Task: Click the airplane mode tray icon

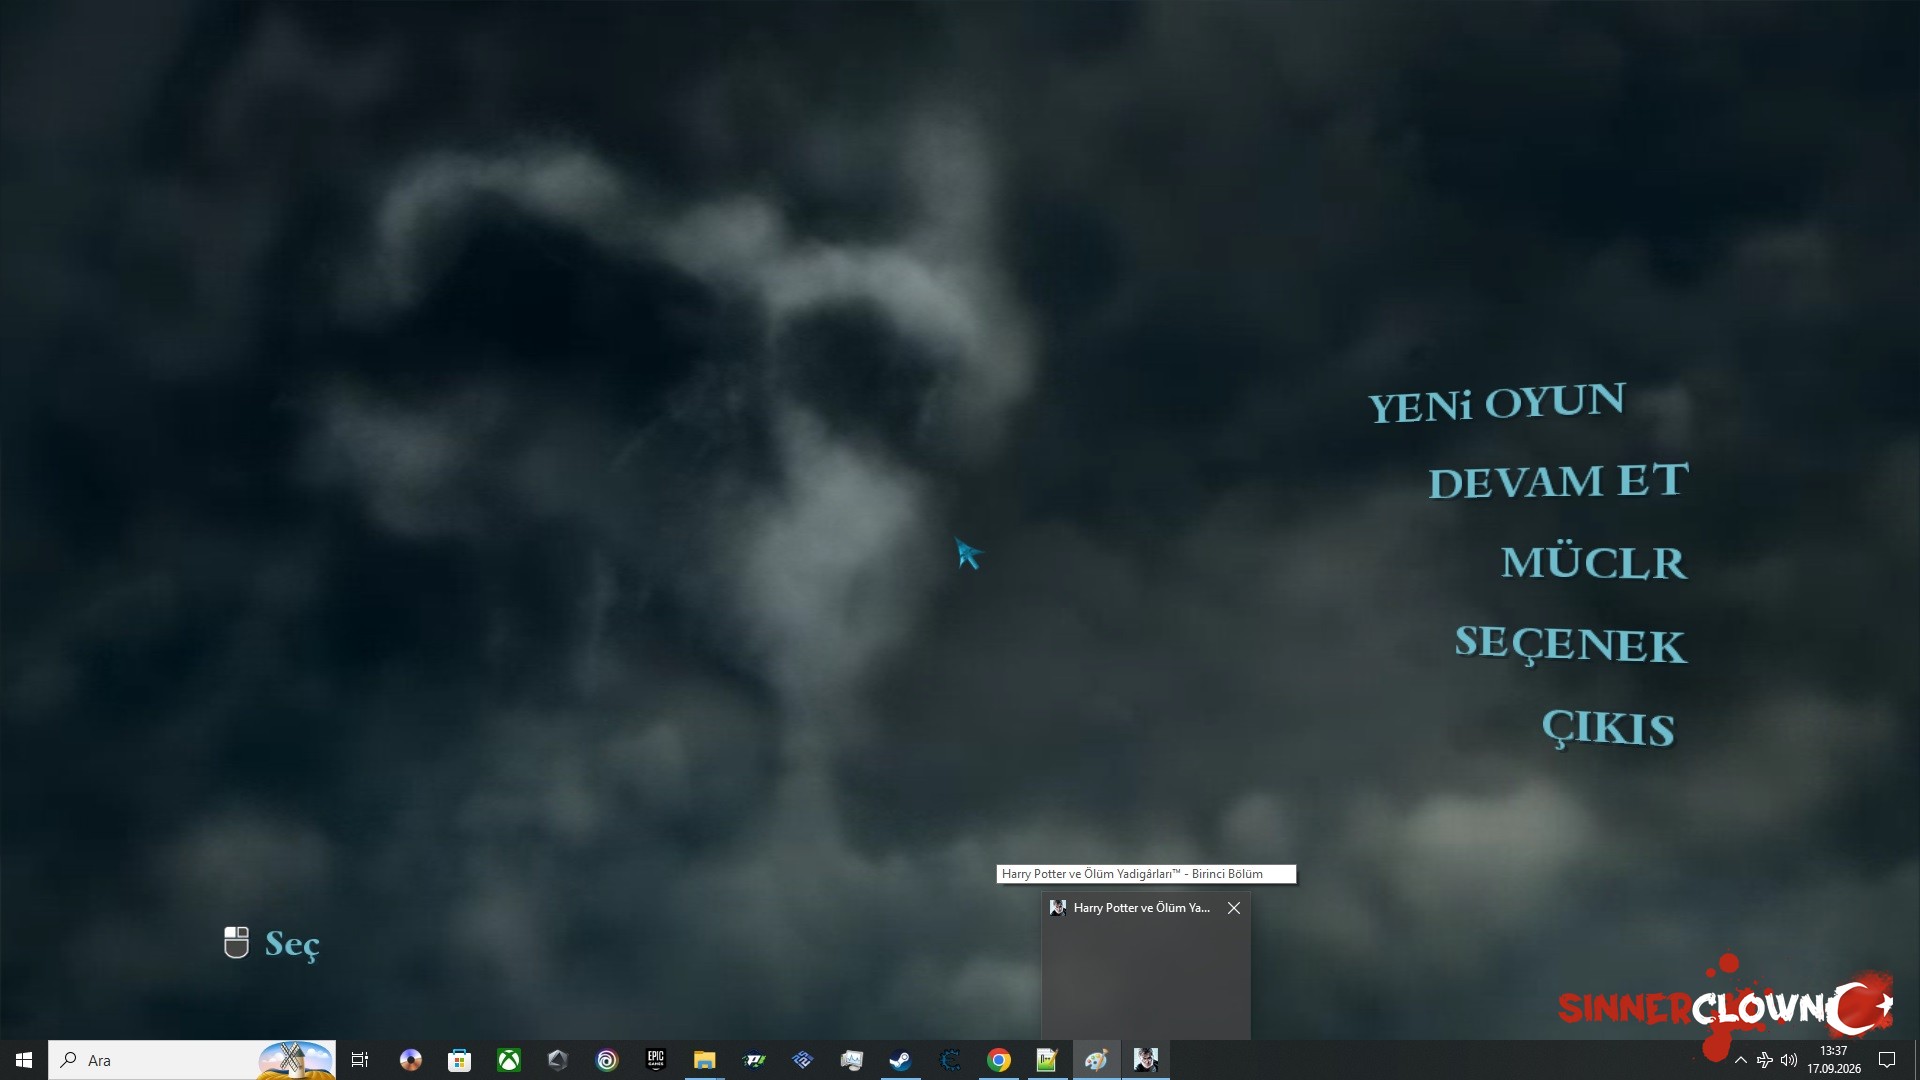Action: click(x=1765, y=1060)
